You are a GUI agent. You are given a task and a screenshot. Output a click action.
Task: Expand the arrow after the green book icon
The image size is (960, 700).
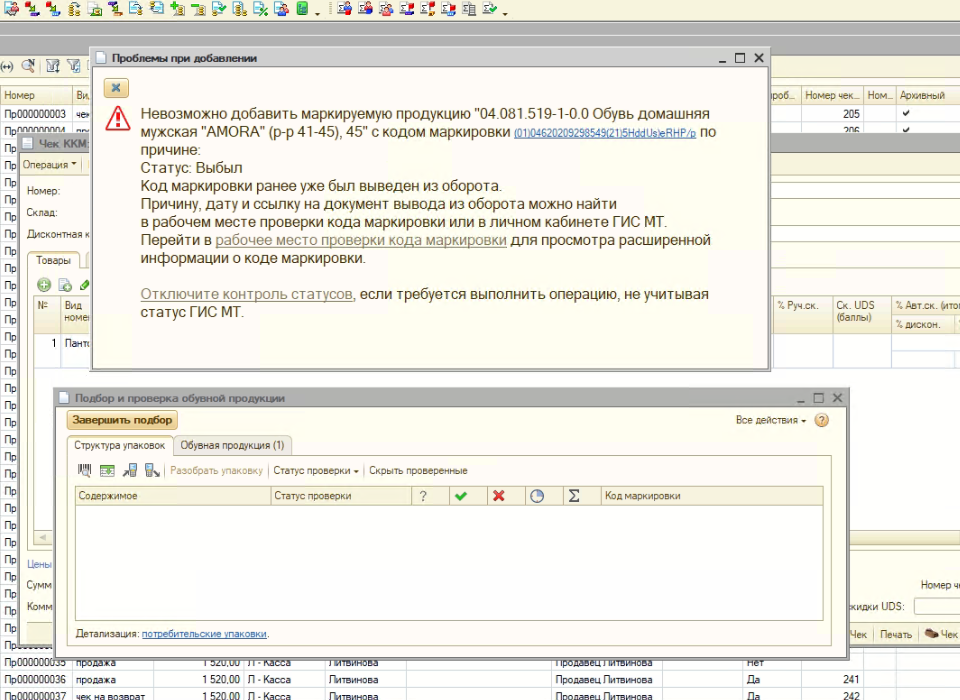tap(317, 12)
